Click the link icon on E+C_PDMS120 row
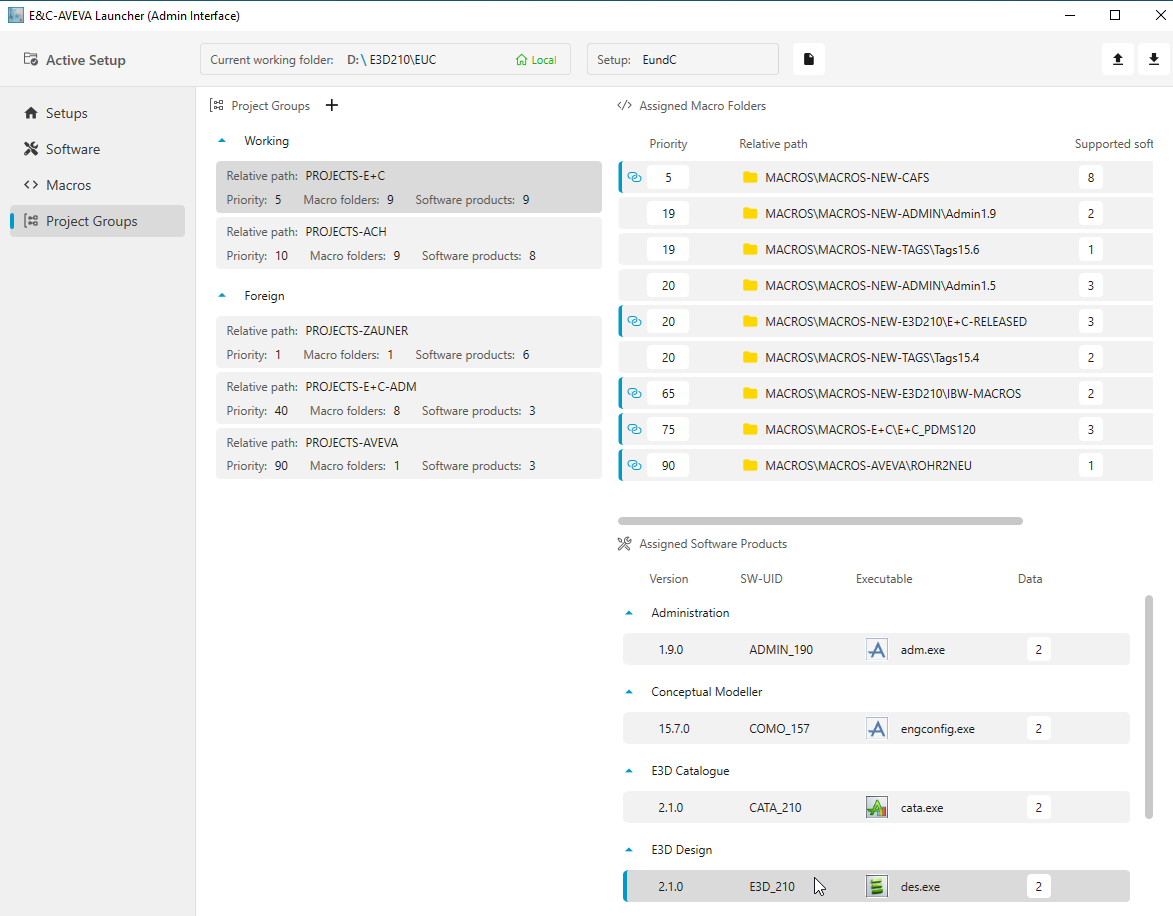 (x=634, y=429)
